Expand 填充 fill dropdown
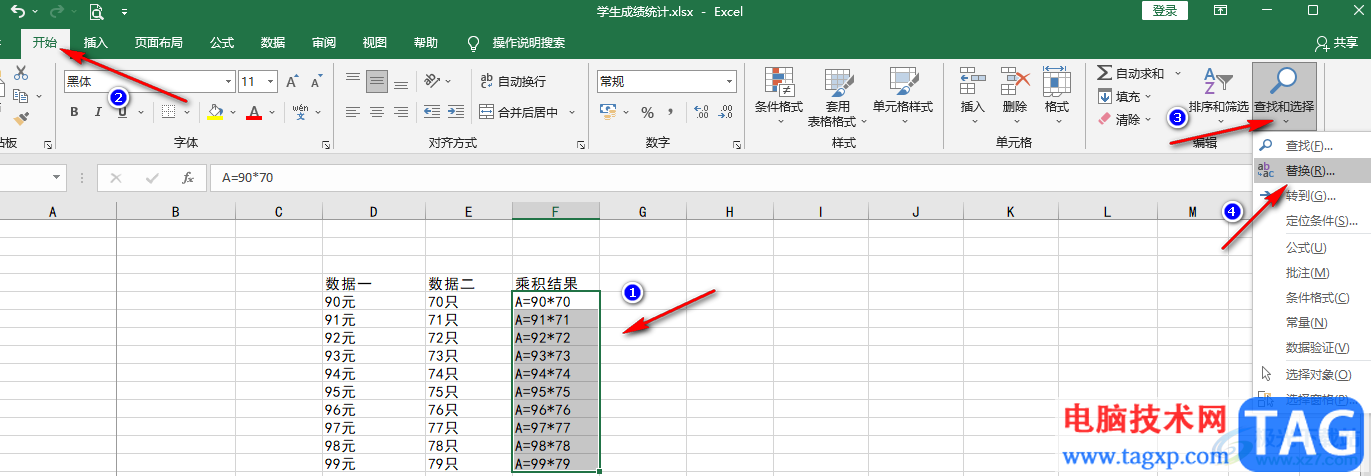1371x476 pixels. tap(1148, 97)
